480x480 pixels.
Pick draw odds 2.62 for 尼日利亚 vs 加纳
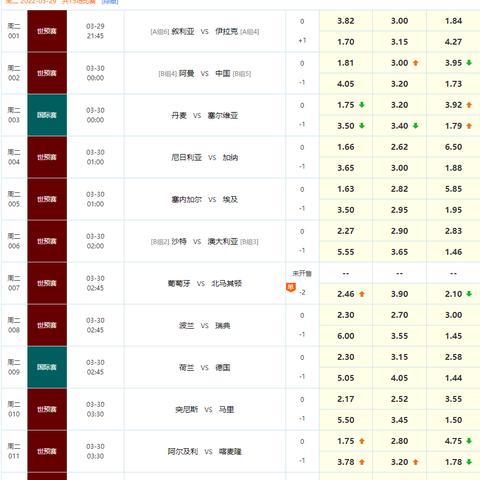tap(399, 147)
